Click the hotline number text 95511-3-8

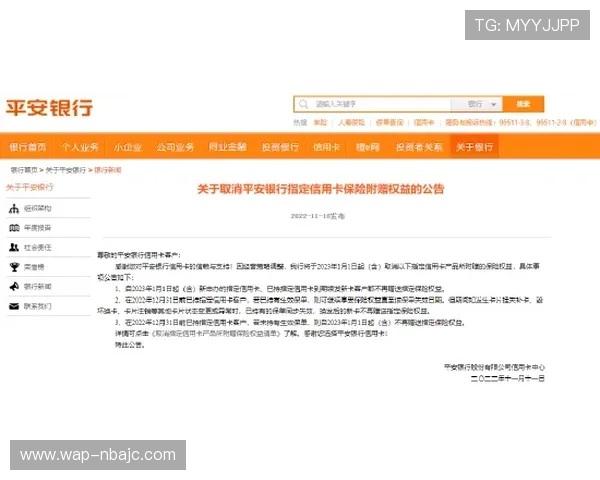(x=515, y=122)
